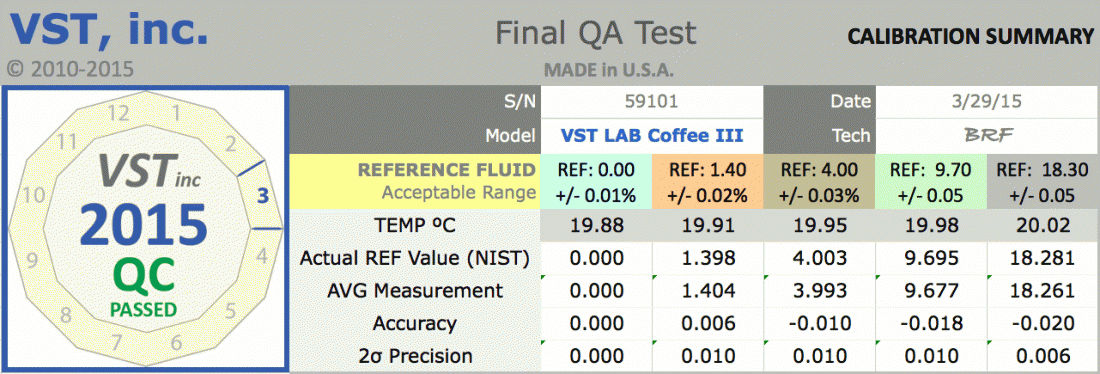
Task: Click the Actual REF Value (NIST) label
Action: click(x=414, y=258)
